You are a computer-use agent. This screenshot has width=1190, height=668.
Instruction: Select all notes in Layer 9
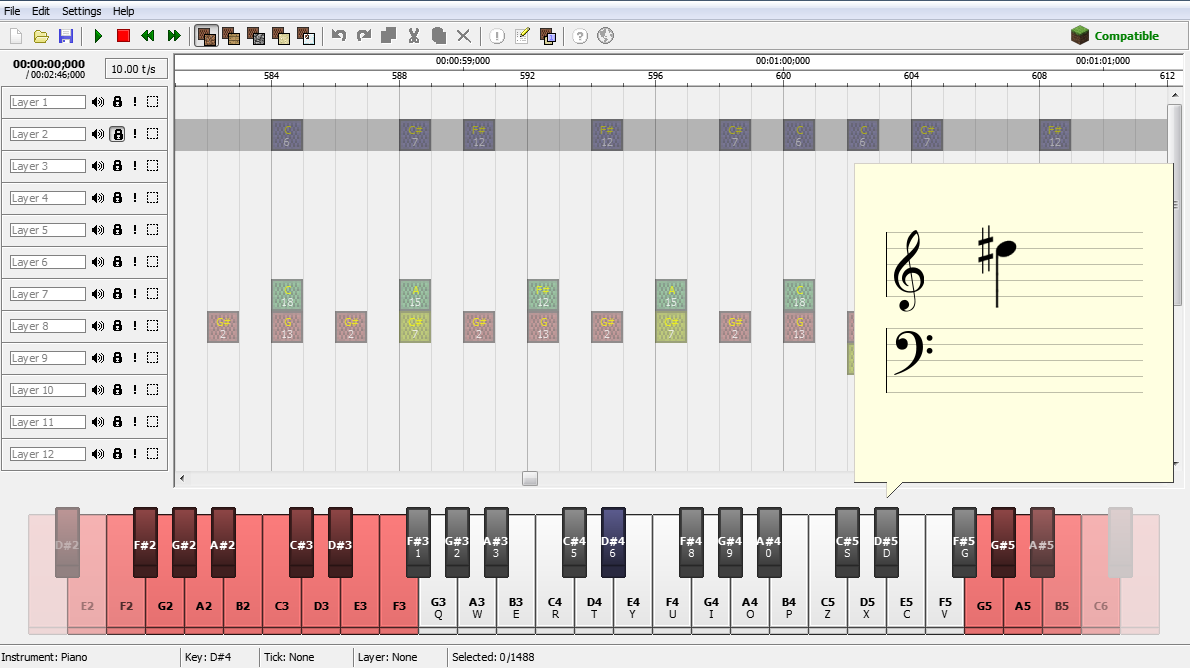[153, 358]
